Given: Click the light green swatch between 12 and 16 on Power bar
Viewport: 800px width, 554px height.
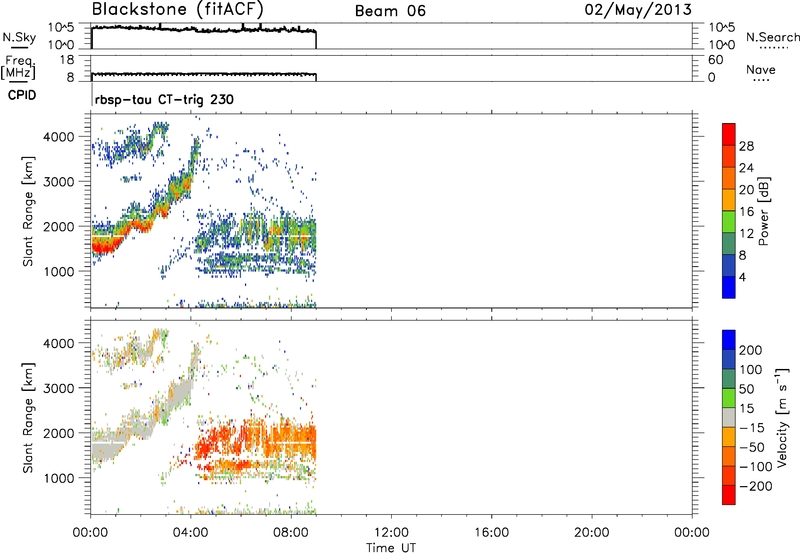Looking at the screenshot, I should 729,222.
